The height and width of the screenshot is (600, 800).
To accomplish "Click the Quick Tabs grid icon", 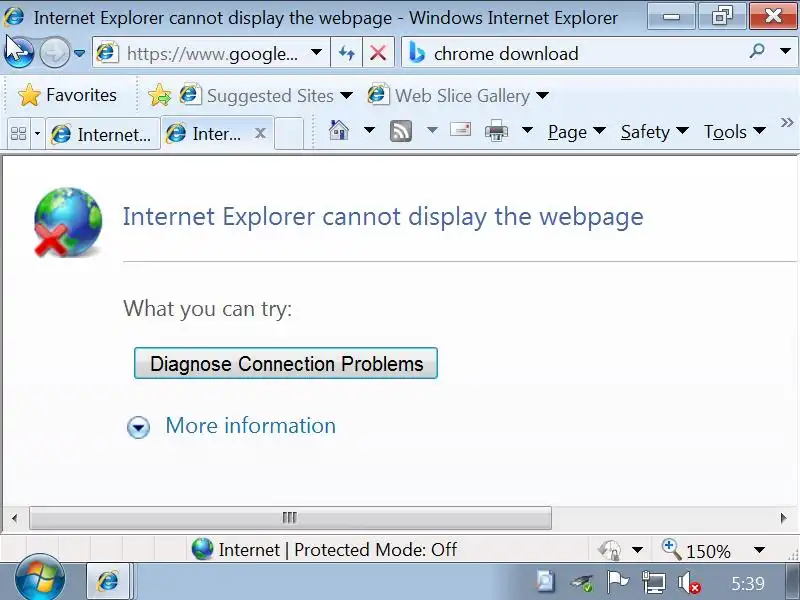I will 18,134.
